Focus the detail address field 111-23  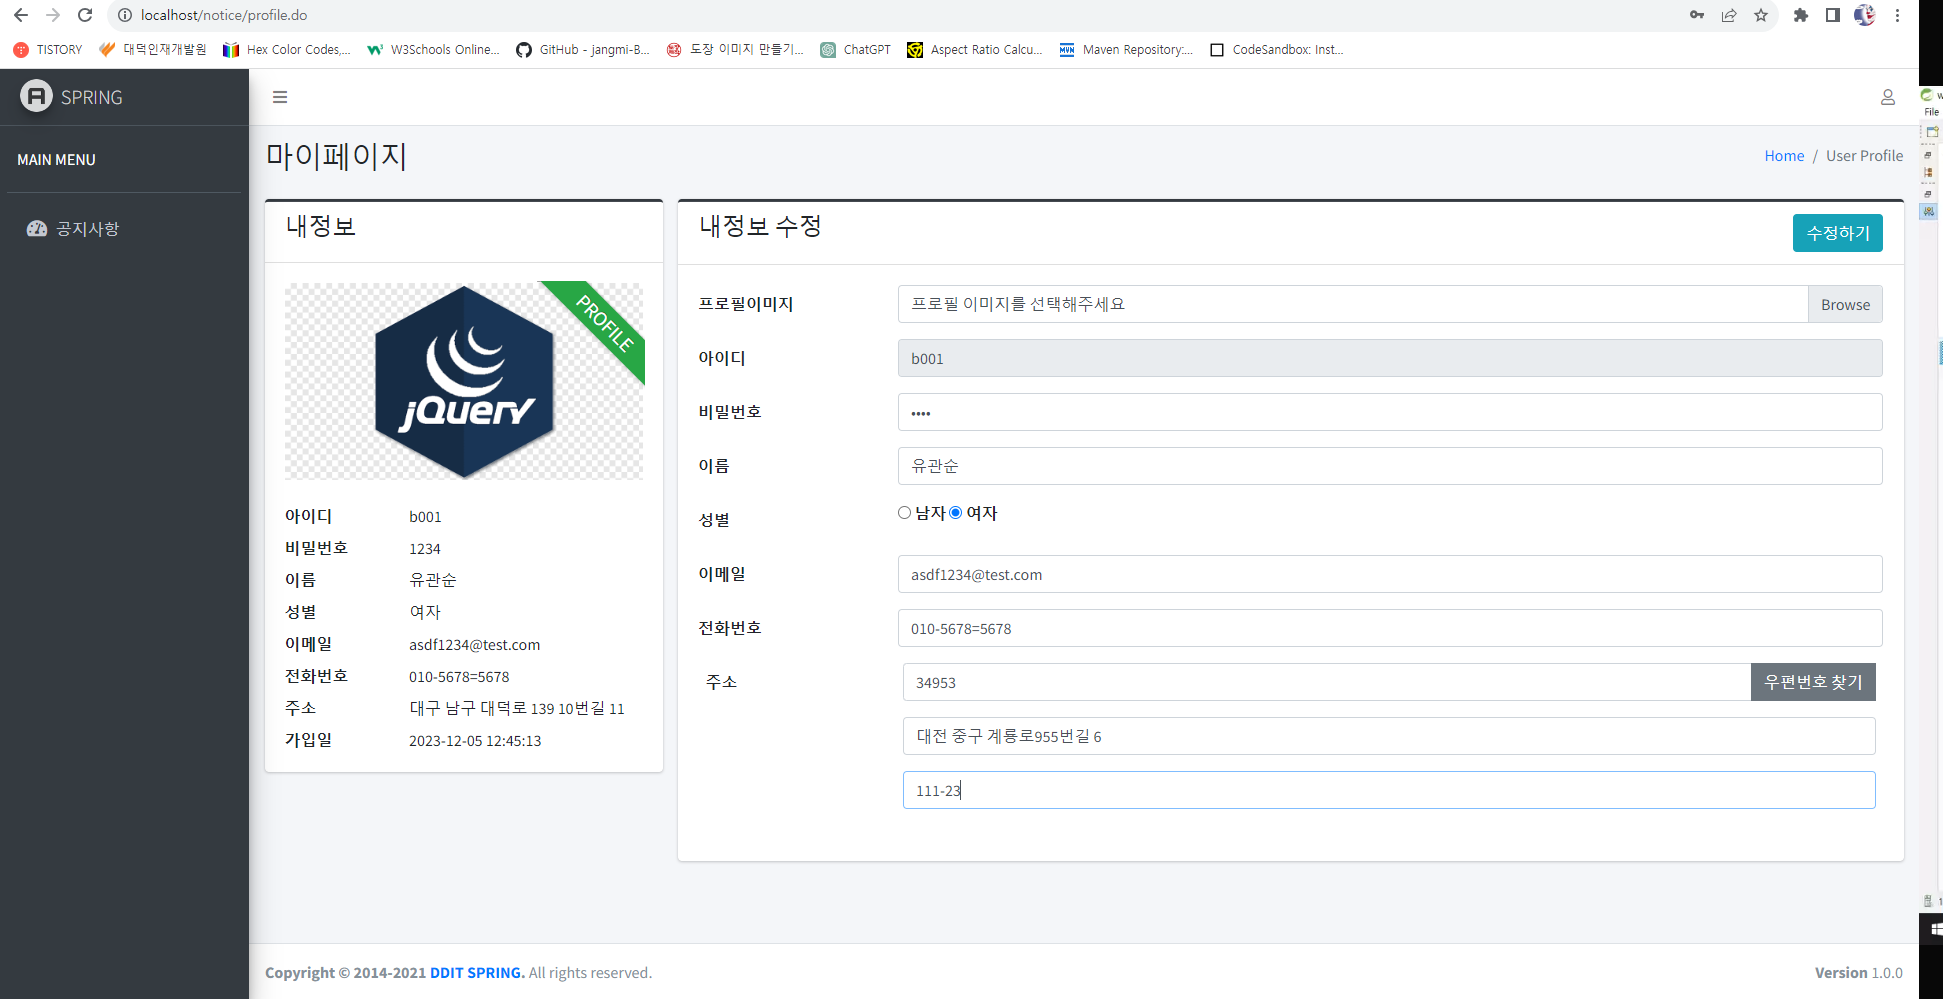[1389, 790]
